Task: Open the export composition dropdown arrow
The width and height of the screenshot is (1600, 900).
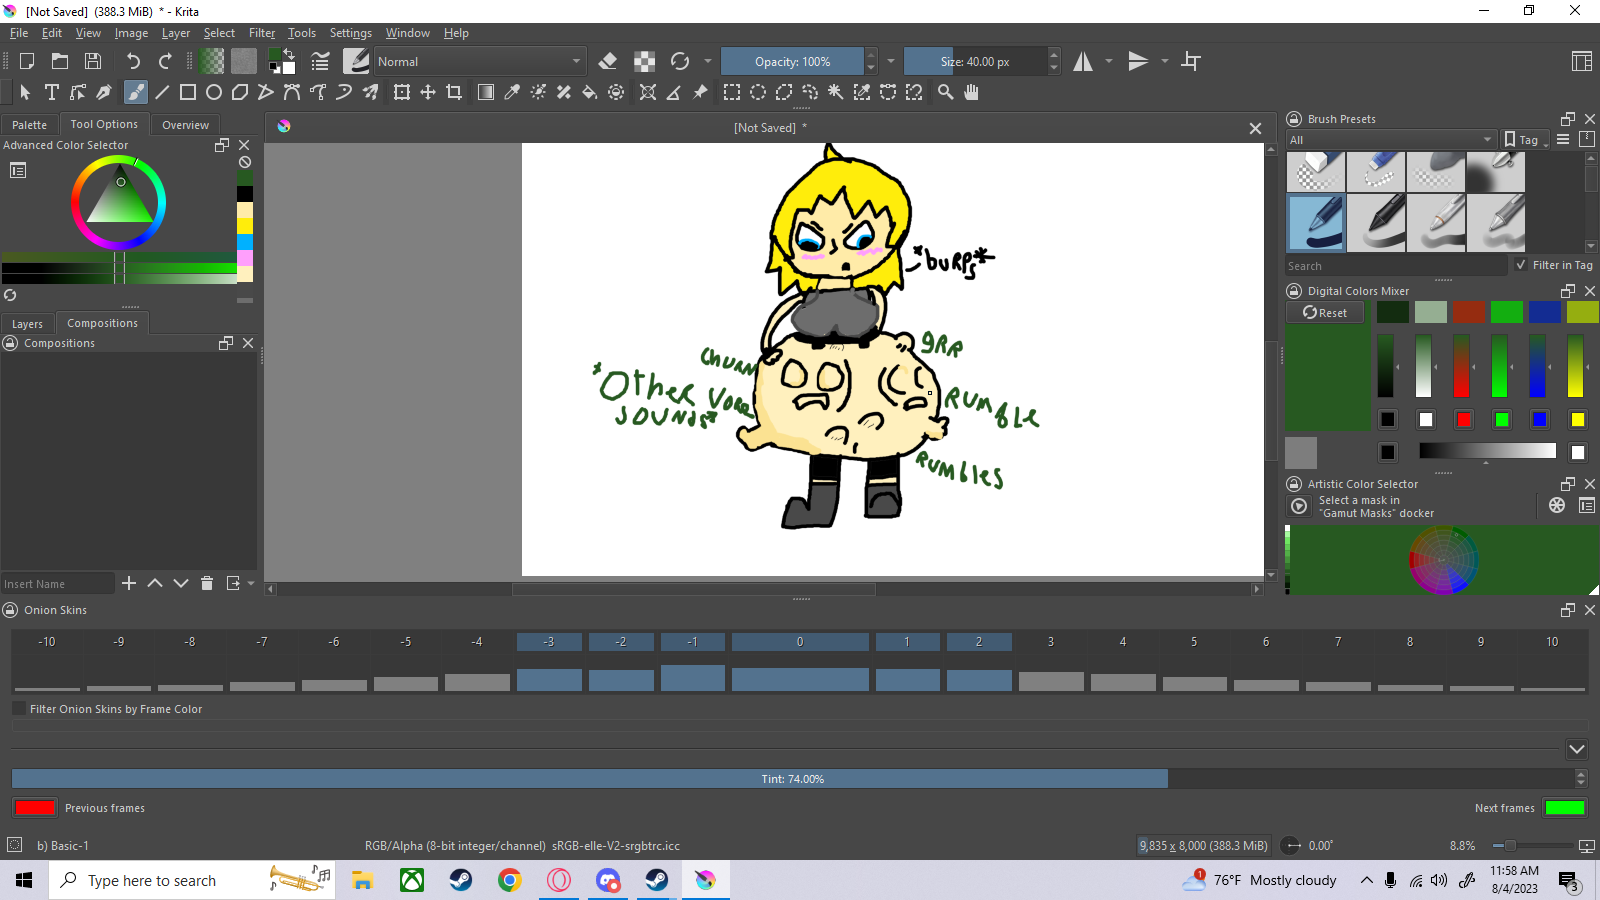Action: coord(251,583)
